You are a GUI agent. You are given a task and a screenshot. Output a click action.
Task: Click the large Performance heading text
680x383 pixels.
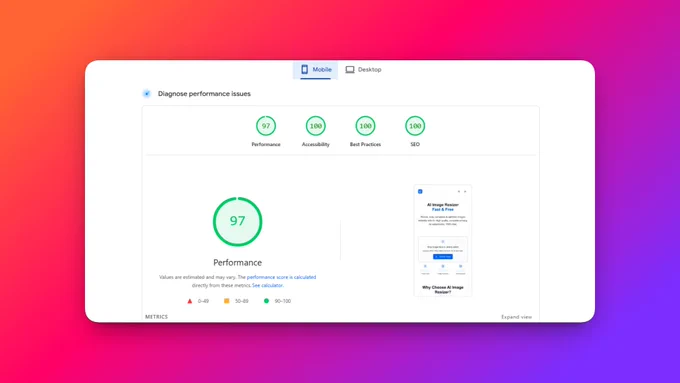(238, 262)
